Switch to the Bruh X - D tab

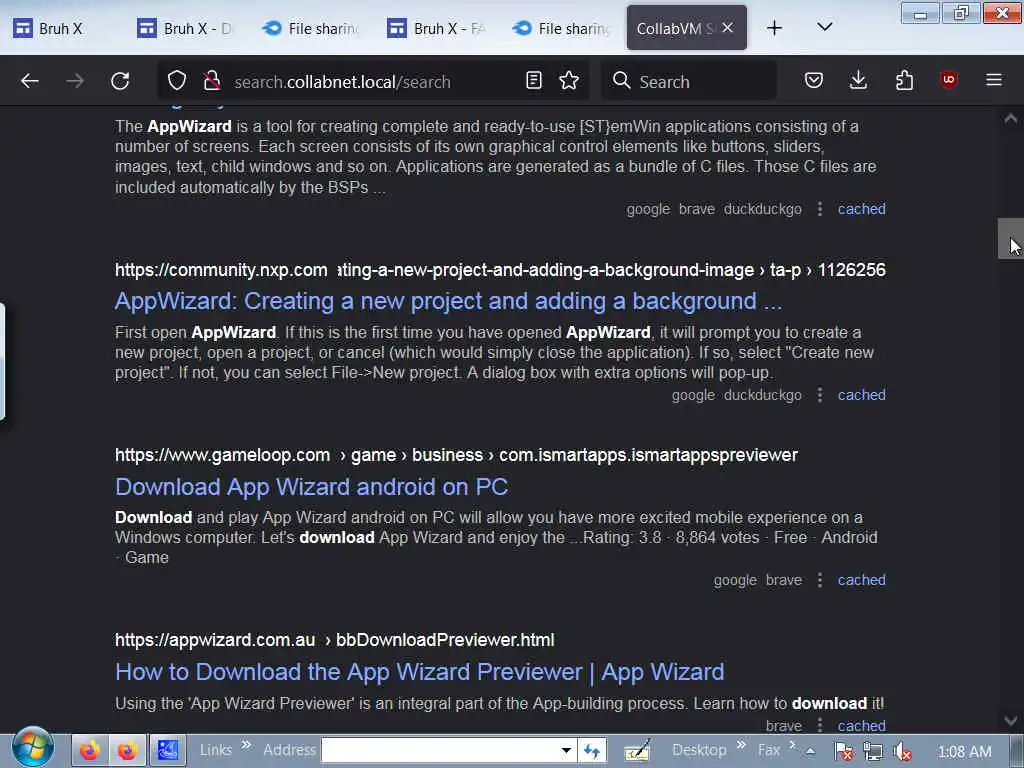point(185,28)
